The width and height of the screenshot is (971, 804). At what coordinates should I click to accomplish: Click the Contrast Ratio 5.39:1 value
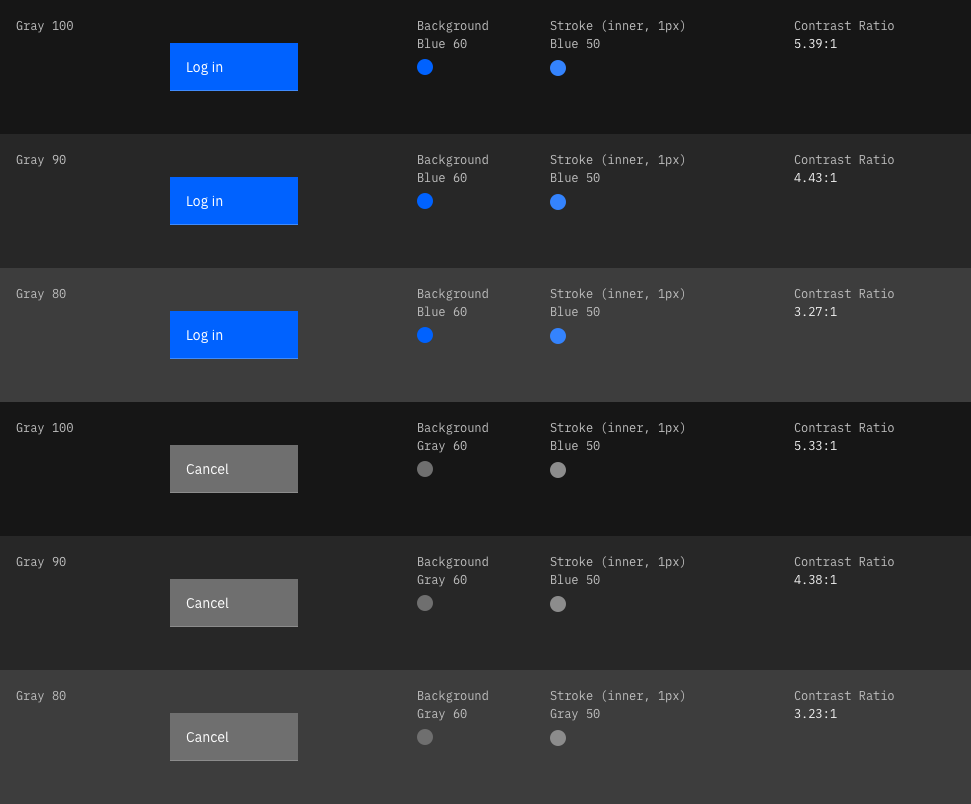pyautogui.click(x=816, y=43)
